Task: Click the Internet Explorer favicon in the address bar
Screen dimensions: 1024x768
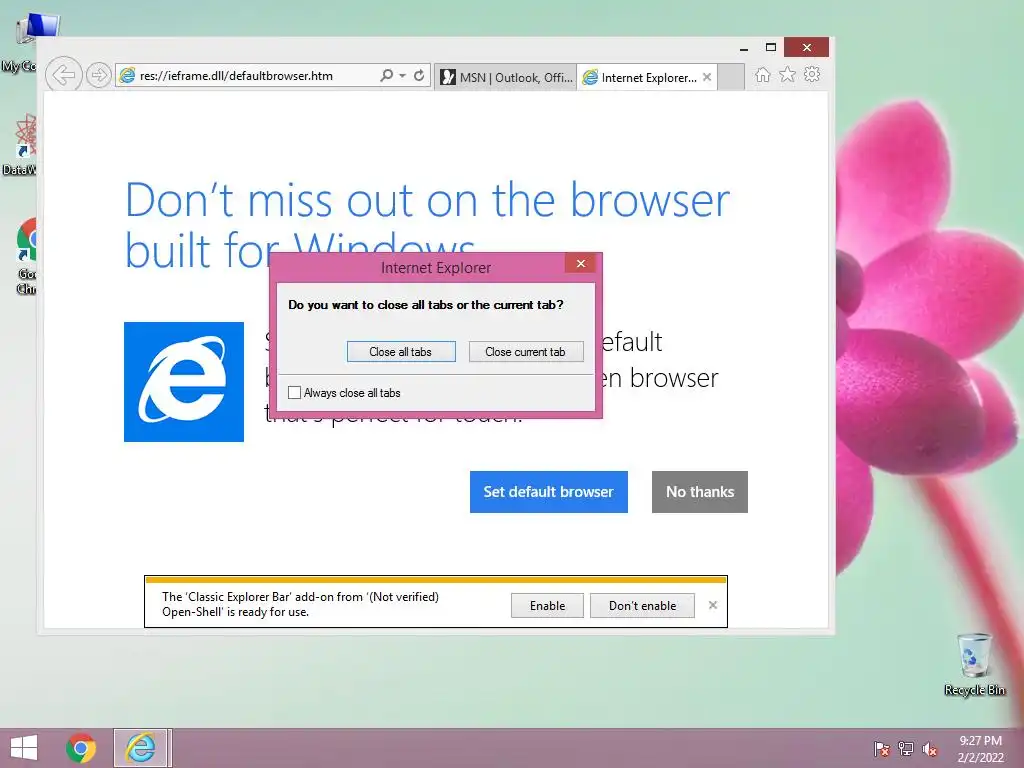Action: tap(127, 75)
